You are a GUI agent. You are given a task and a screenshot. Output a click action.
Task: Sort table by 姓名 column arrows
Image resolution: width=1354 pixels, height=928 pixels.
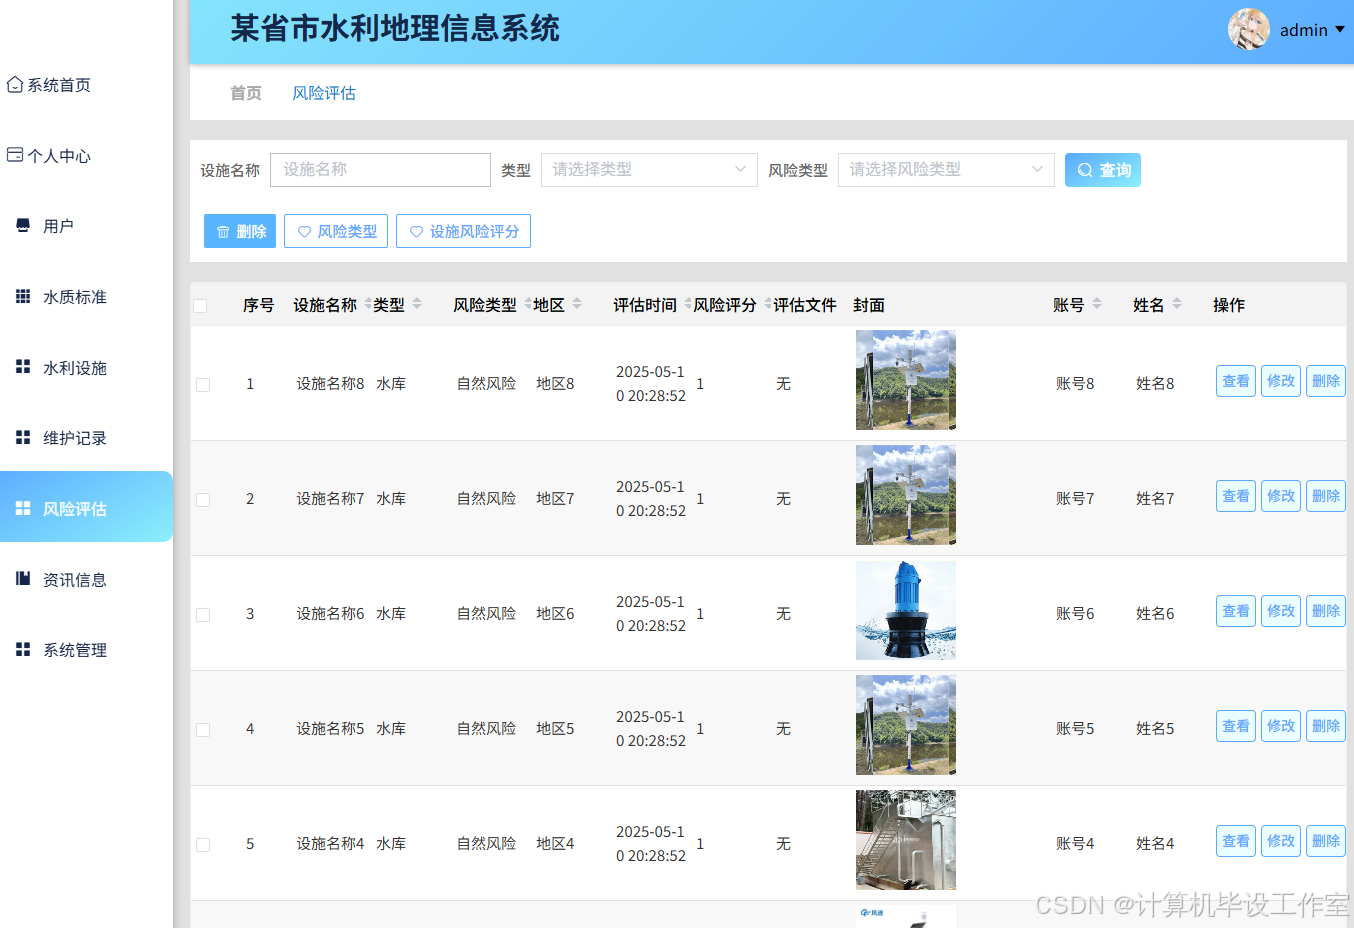[x=1177, y=304]
